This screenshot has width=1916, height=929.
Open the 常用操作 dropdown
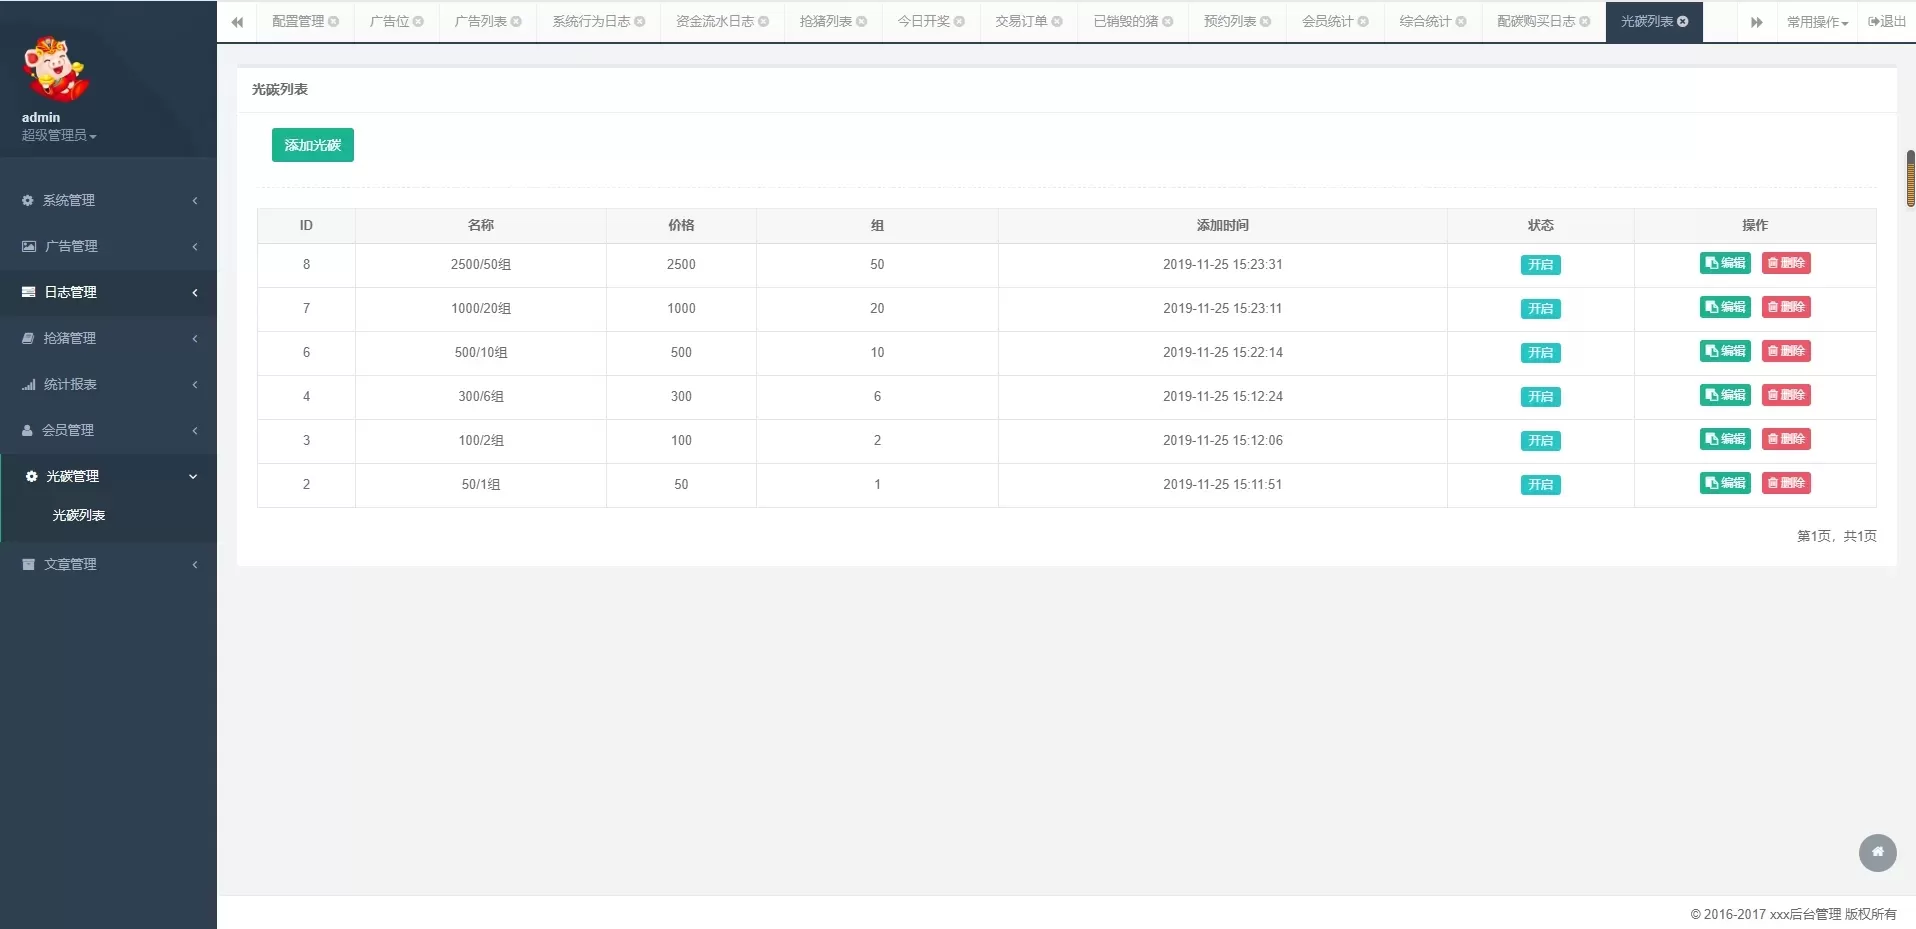pyautogui.click(x=1817, y=22)
